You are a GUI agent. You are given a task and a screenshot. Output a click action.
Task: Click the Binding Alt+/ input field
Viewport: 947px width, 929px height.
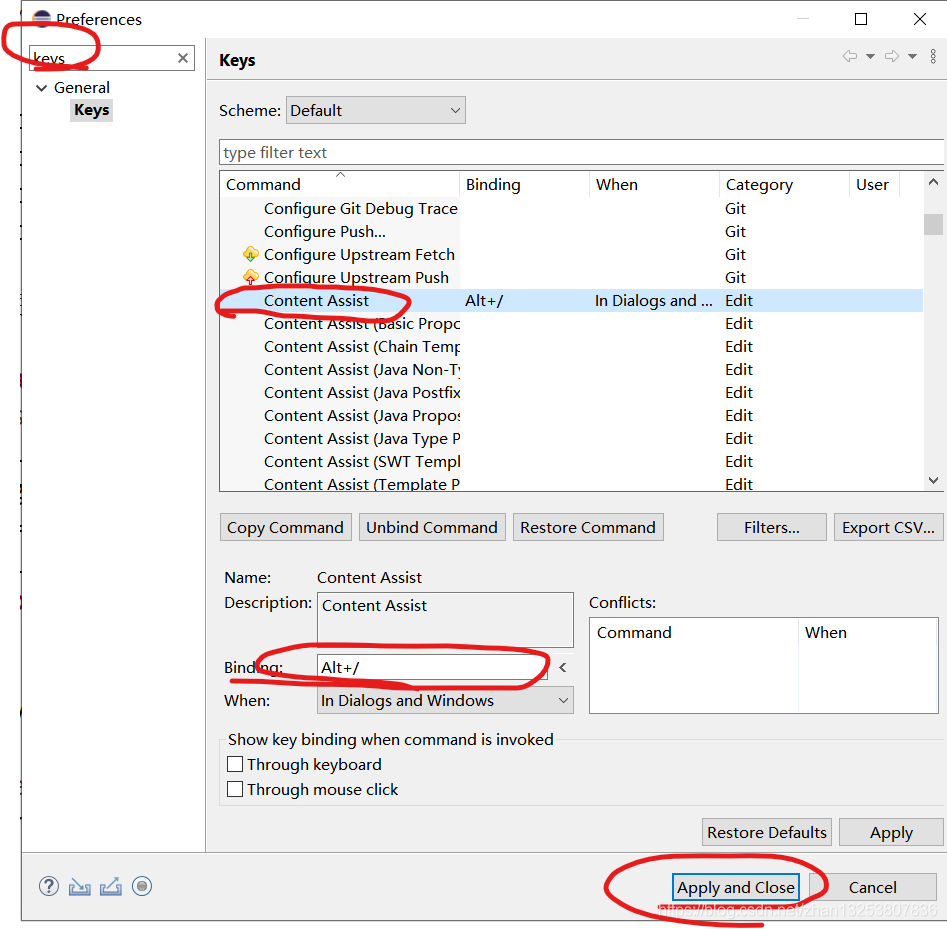tap(432, 667)
